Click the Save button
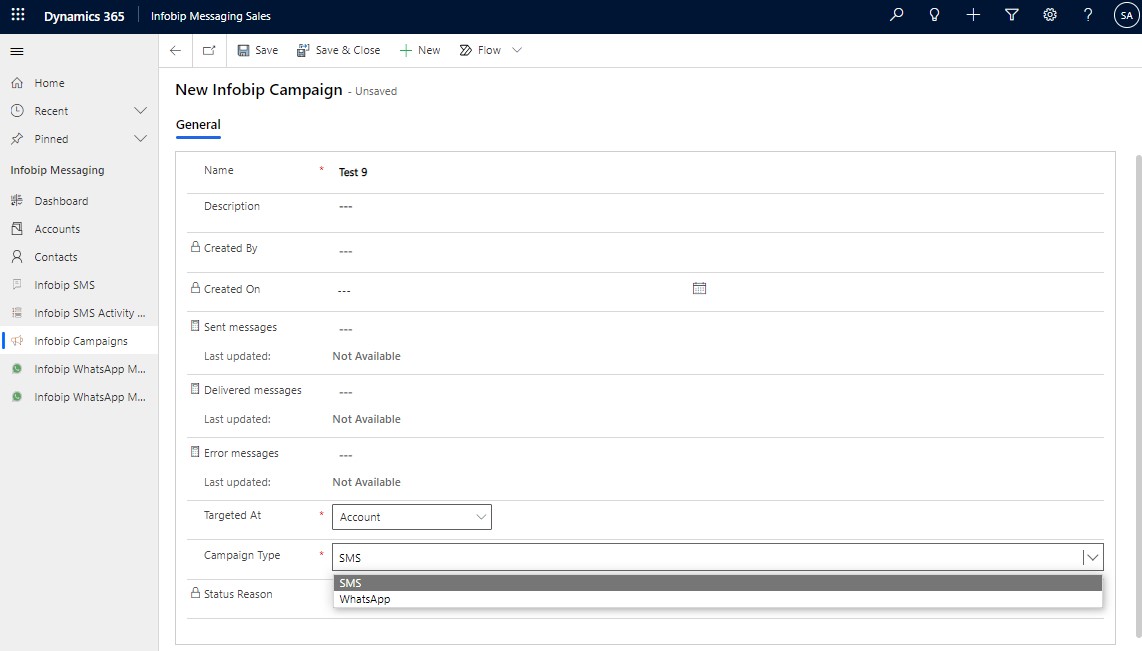Image resolution: width=1142 pixels, height=651 pixels. click(257, 50)
